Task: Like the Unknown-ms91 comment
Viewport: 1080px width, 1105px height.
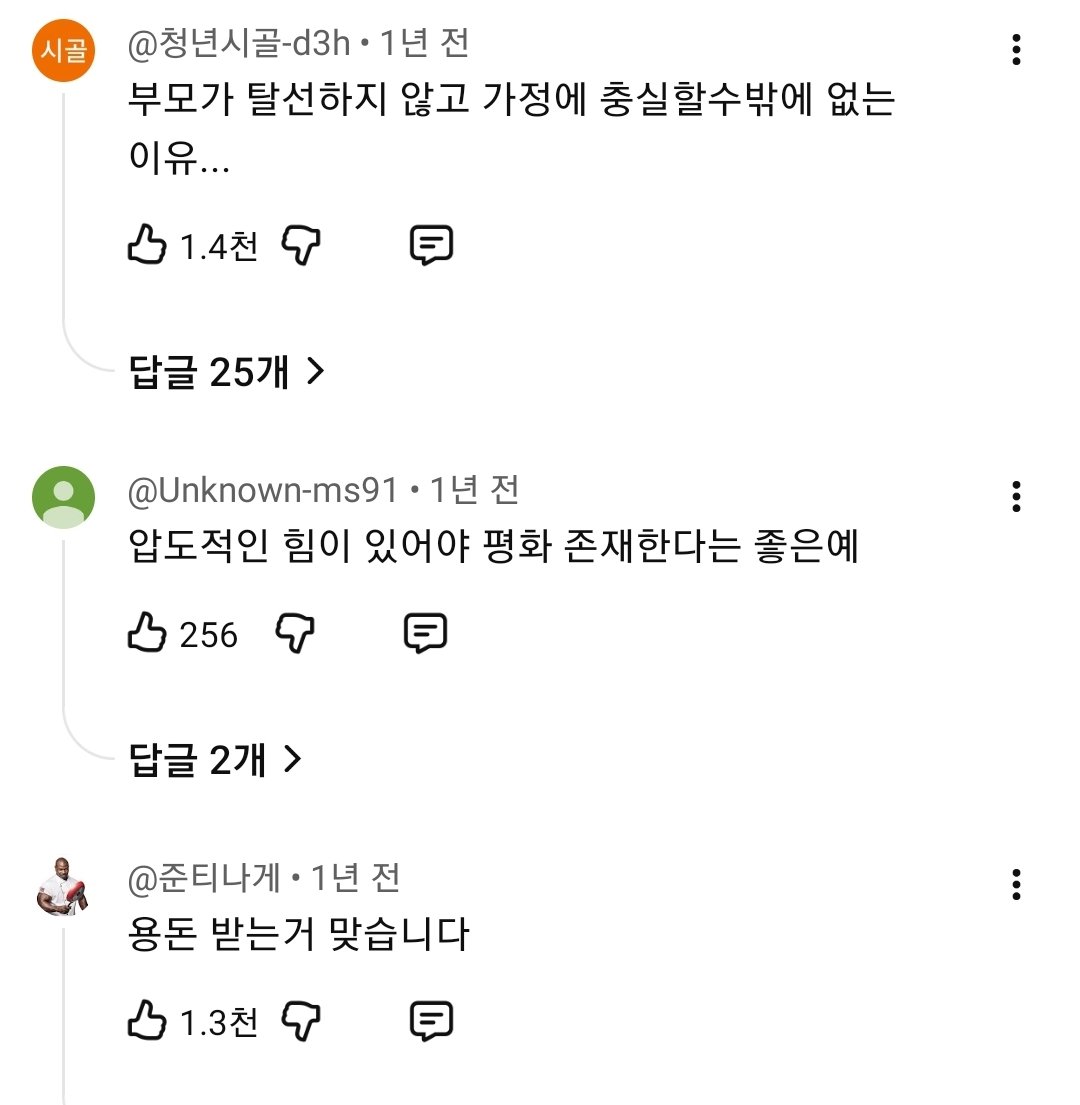Action: tap(147, 634)
